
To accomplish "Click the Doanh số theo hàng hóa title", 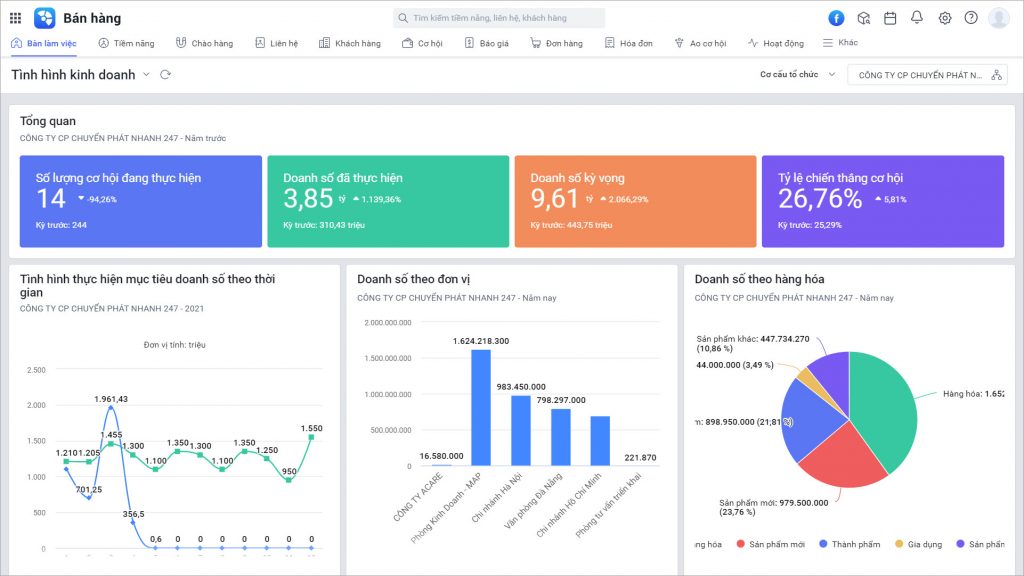I will point(760,279).
